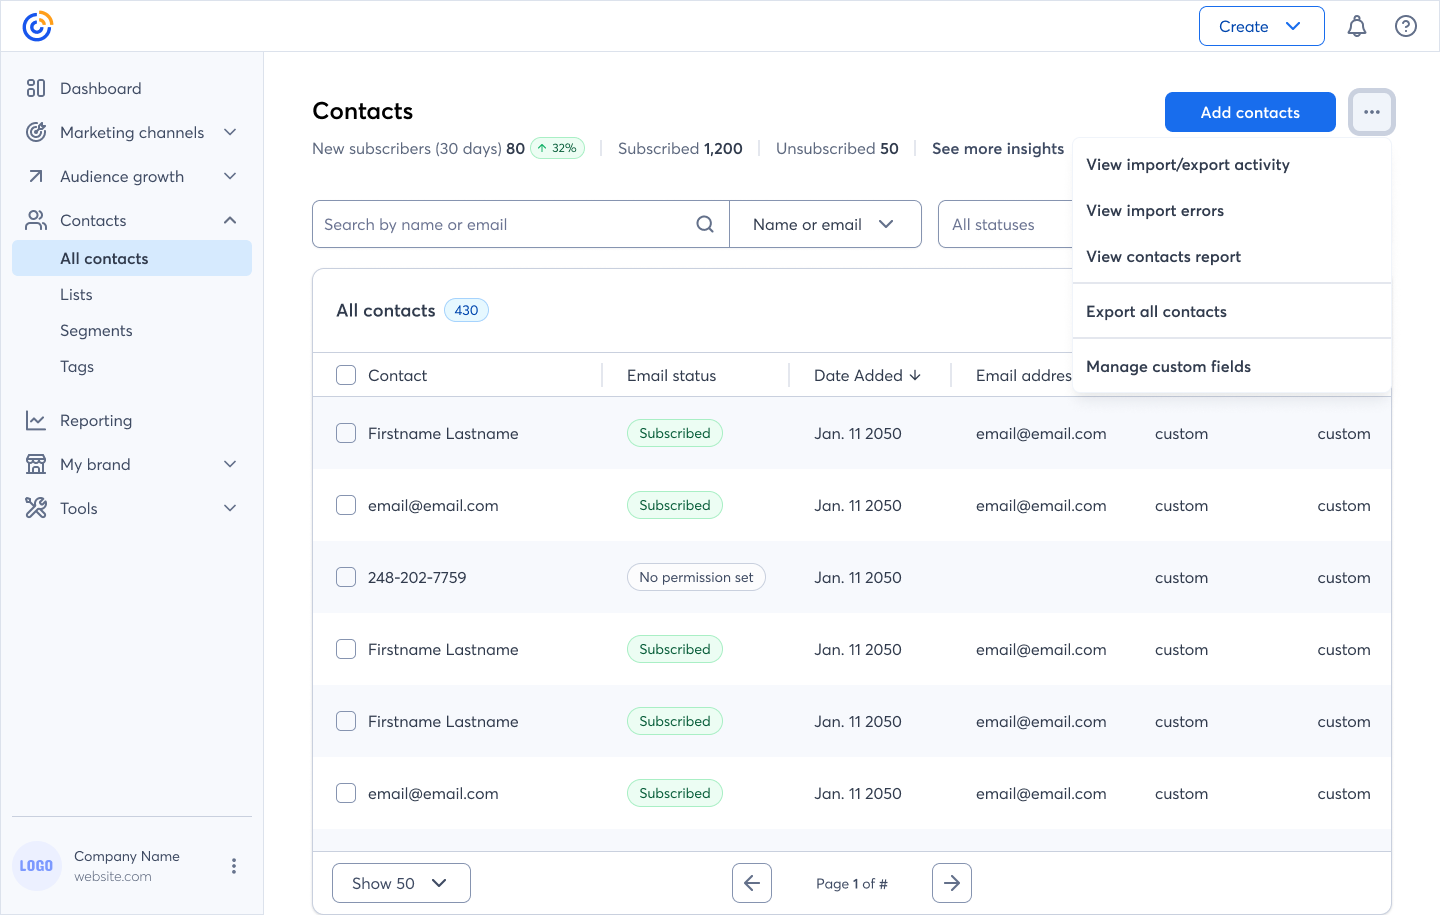Open the Show 50 rows dropdown
1440x915 pixels.
point(401,883)
